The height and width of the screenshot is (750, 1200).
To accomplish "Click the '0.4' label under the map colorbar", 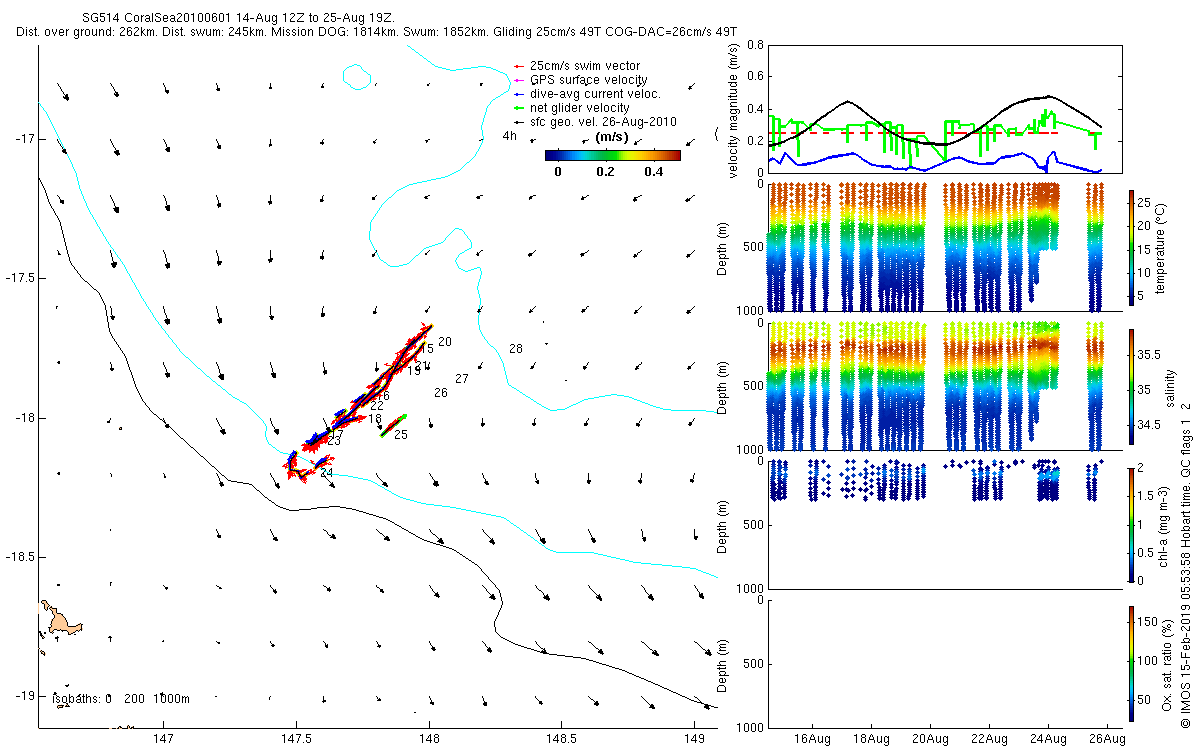I will pyautogui.click(x=653, y=171).
